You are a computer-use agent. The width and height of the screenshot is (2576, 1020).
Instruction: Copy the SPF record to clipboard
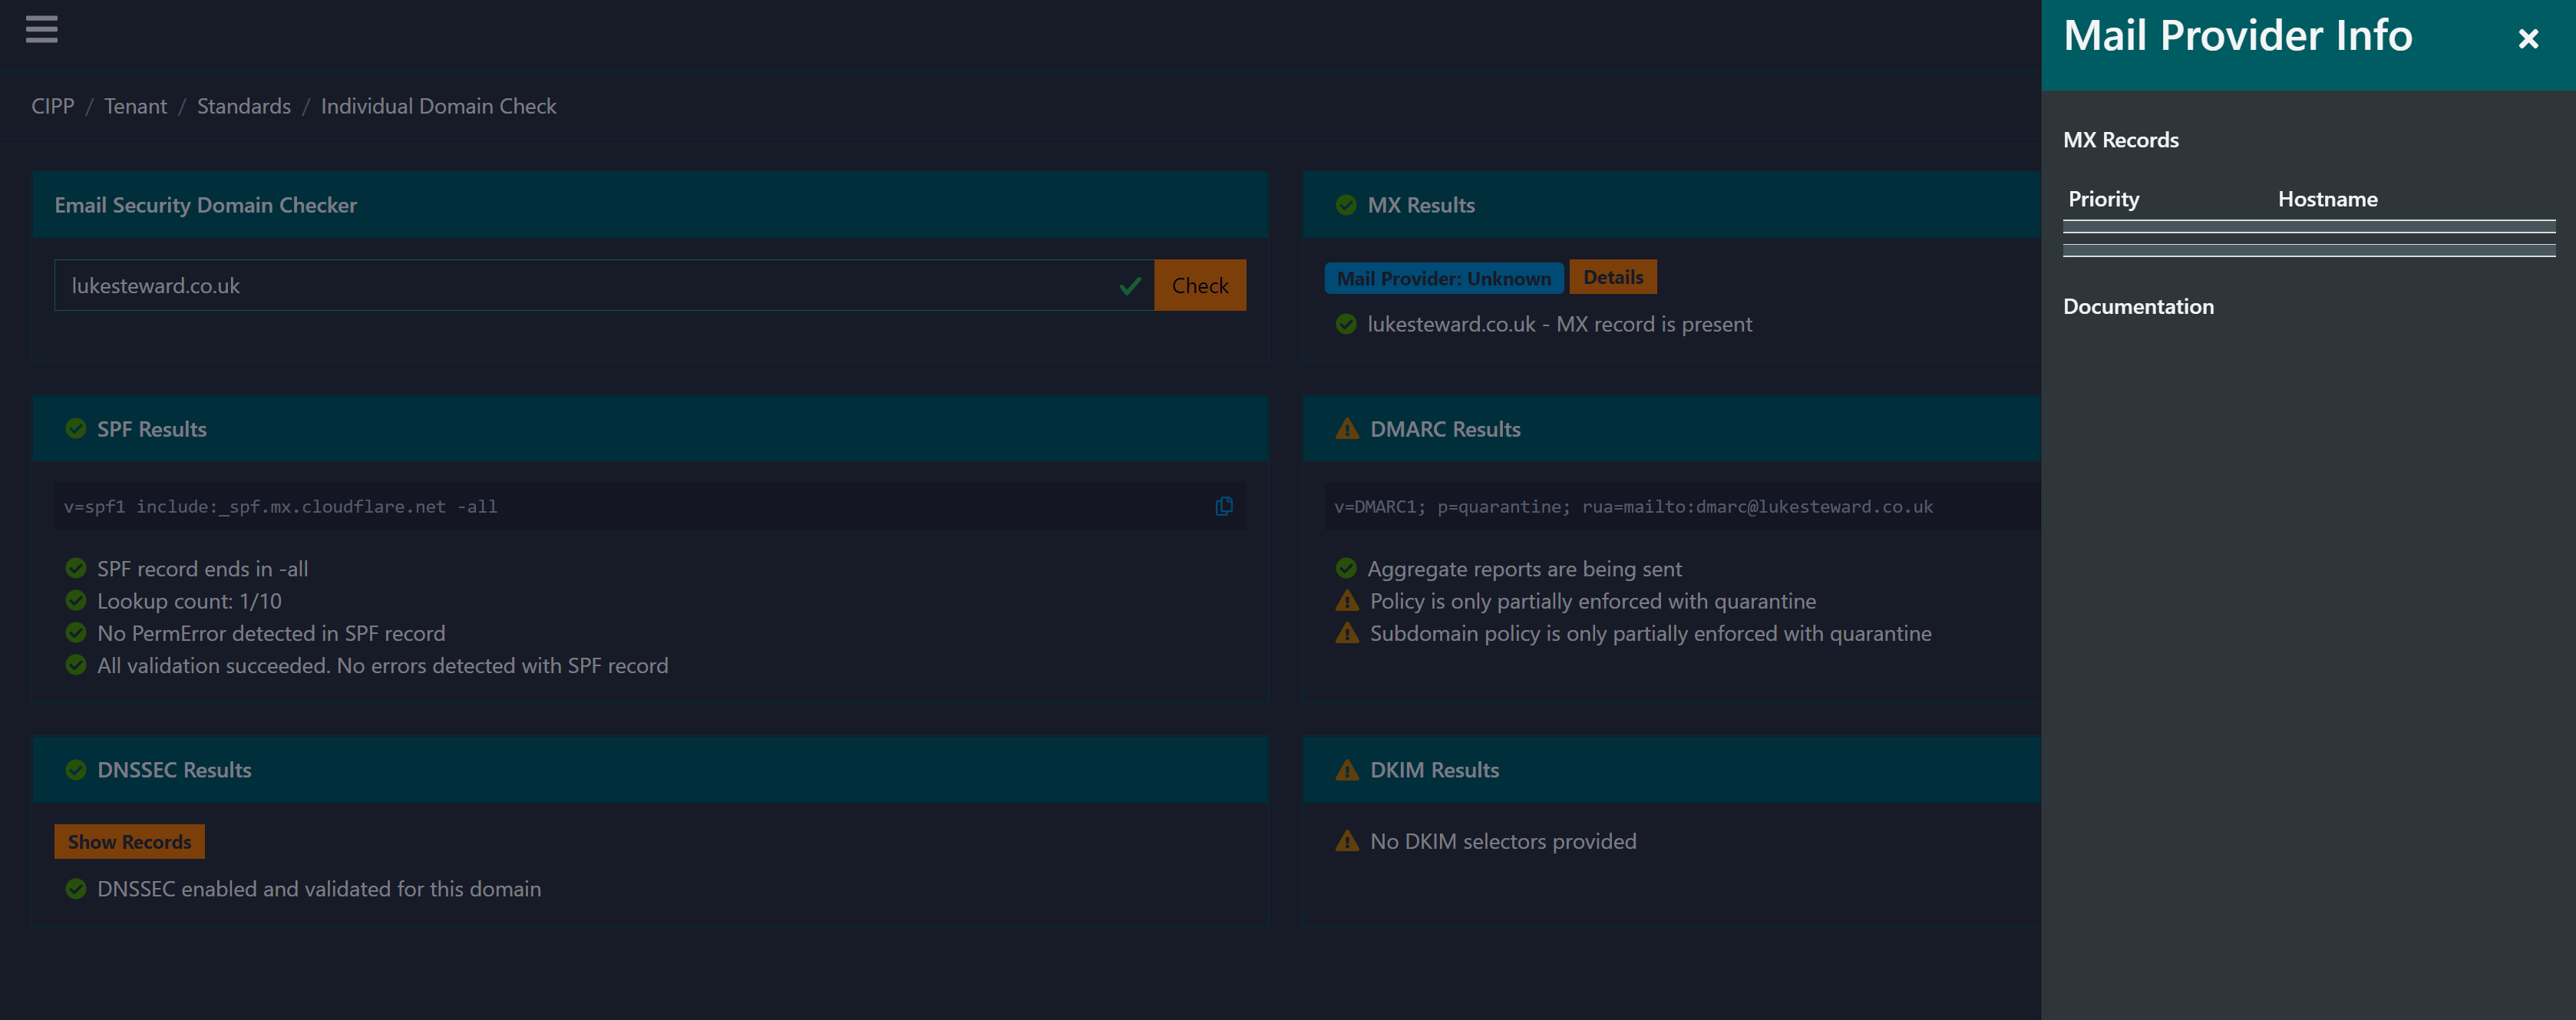tap(1223, 506)
